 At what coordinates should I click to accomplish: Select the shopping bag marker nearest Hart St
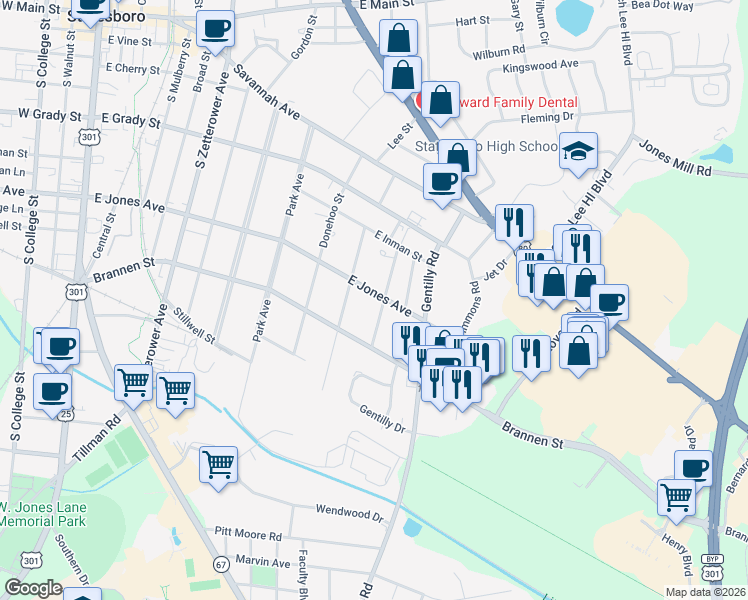pyautogui.click(x=399, y=38)
